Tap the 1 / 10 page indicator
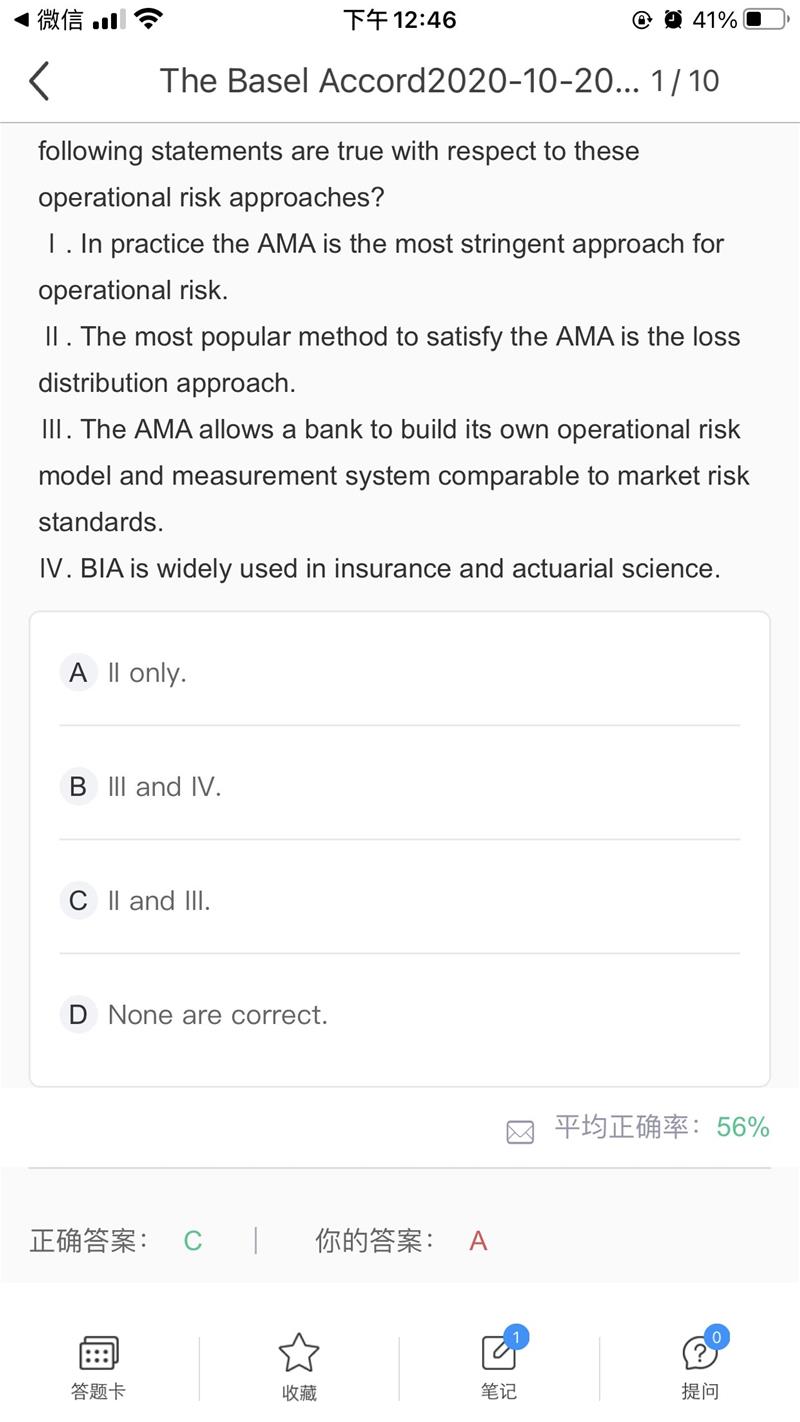 click(685, 81)
